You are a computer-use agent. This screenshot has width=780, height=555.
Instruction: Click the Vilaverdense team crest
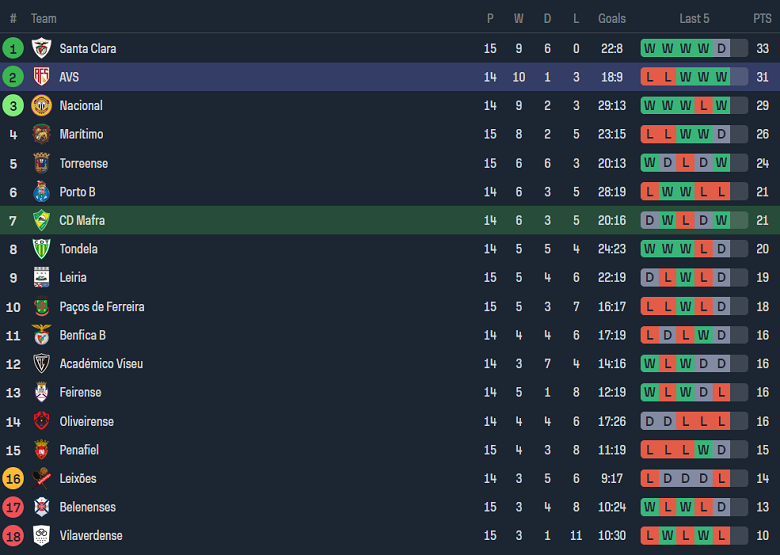[x=41, y=536]
